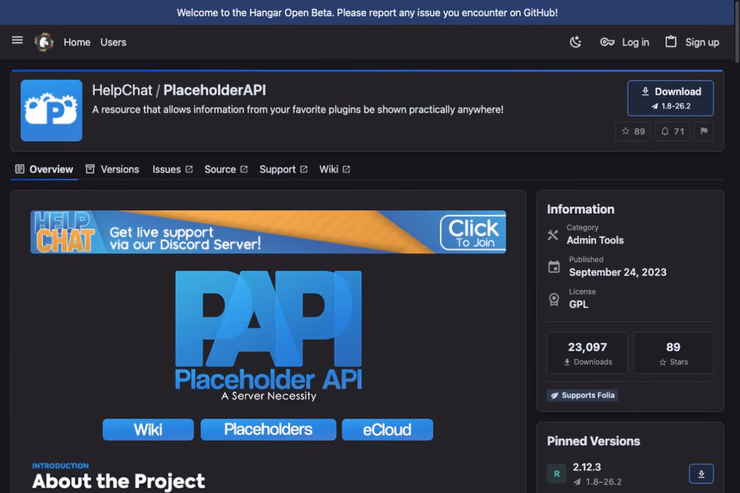Click the license ribbon icon
740x493 pixels.
[554, 299]
